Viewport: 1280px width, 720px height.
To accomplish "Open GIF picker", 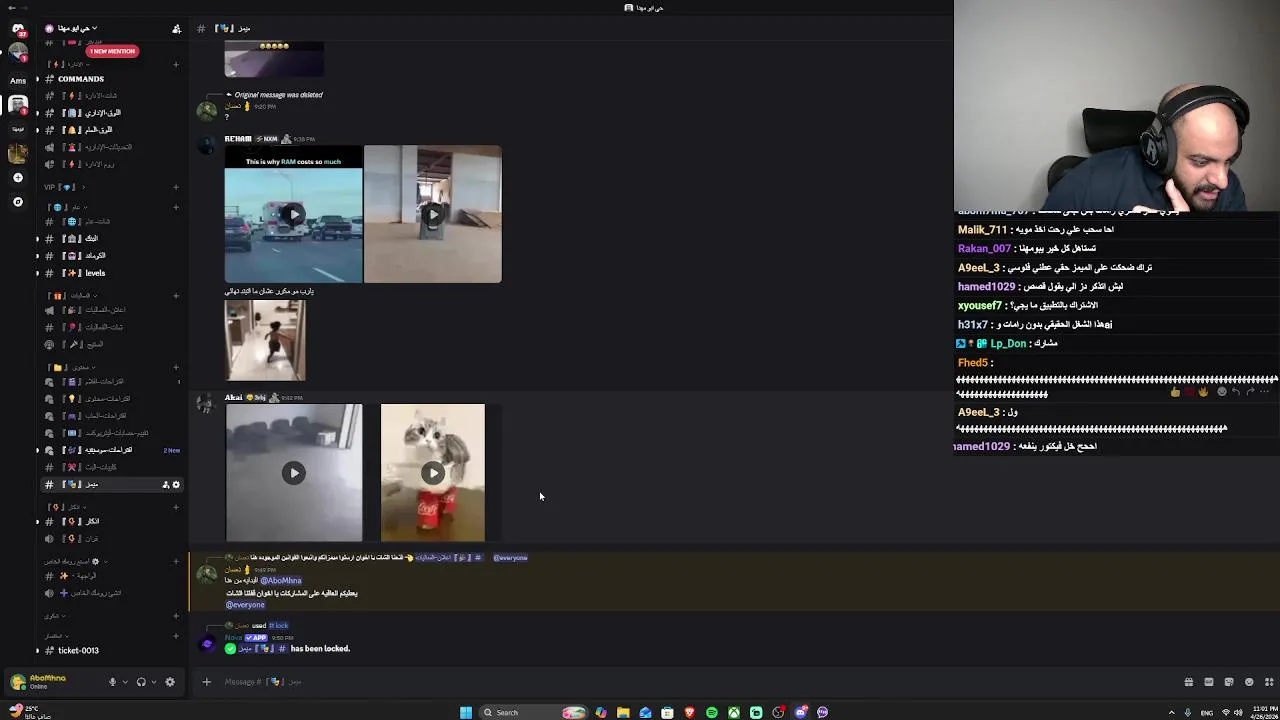I will (x=1208, y=682).
